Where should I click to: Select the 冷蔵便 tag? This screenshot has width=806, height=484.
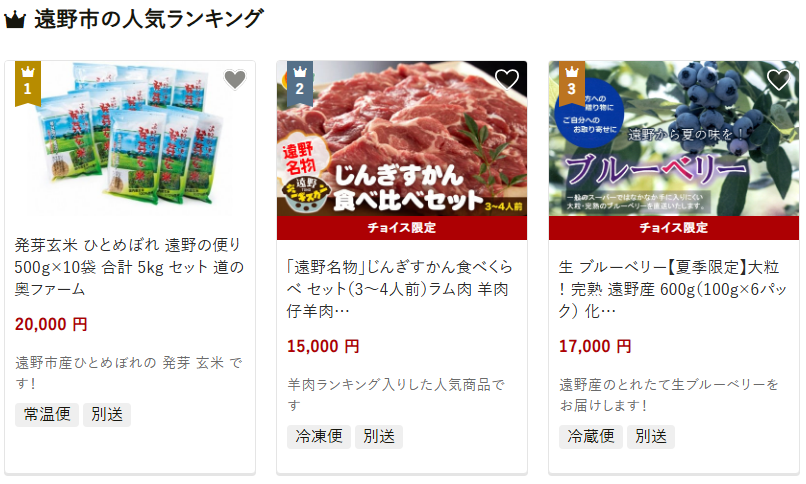(x=591, y=437)
